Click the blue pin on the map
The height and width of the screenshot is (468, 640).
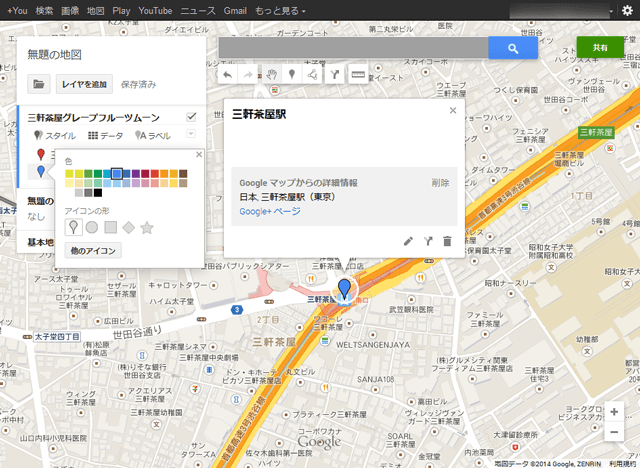(x=344, y=288)
